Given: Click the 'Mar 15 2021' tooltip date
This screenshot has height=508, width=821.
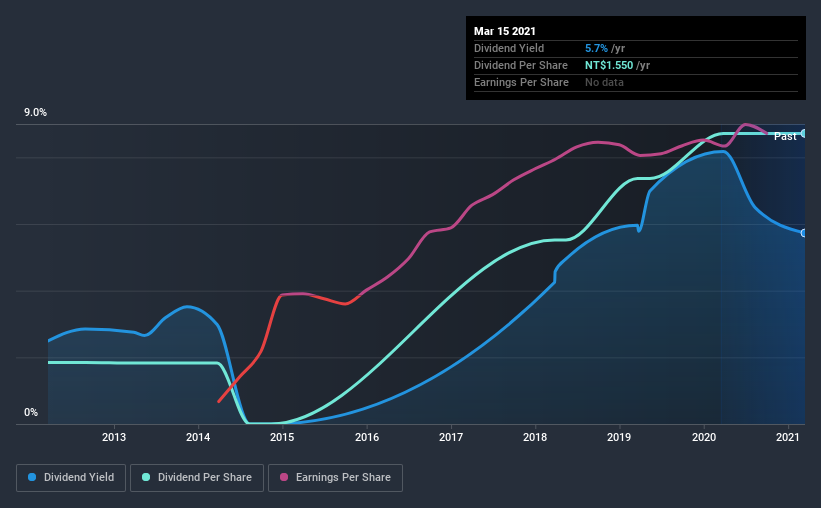Looking at the screenshot, I should (x=505, y=31).
